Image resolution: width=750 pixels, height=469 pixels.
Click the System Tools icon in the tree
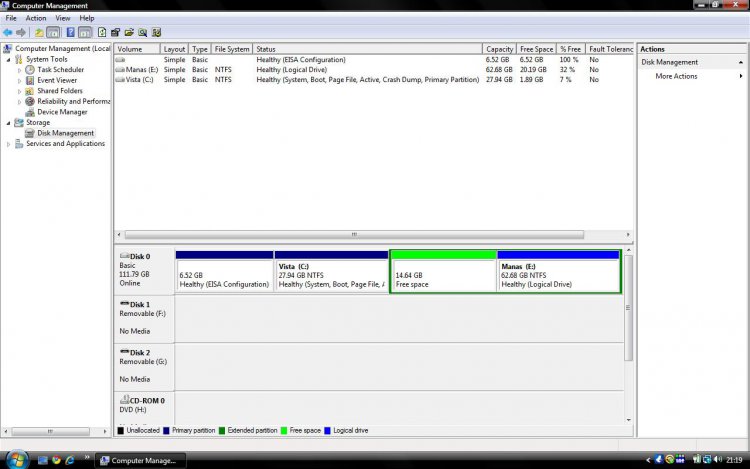[x=19, y=59]
